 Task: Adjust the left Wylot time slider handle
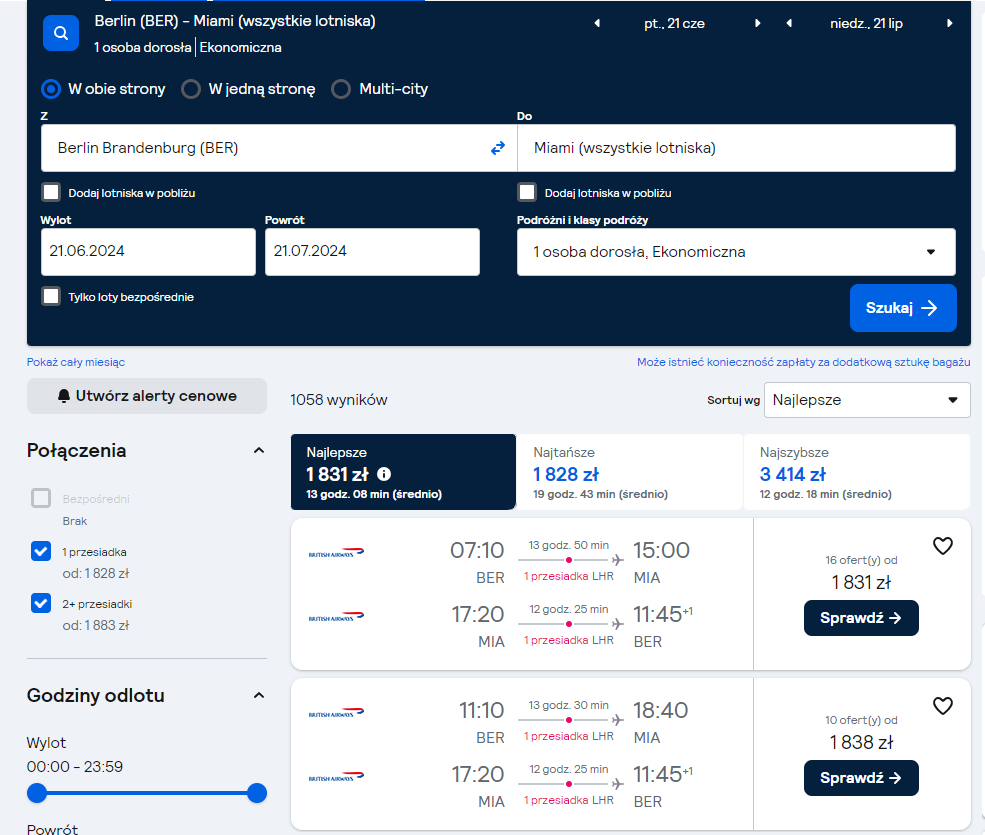(x=37, y=793)
